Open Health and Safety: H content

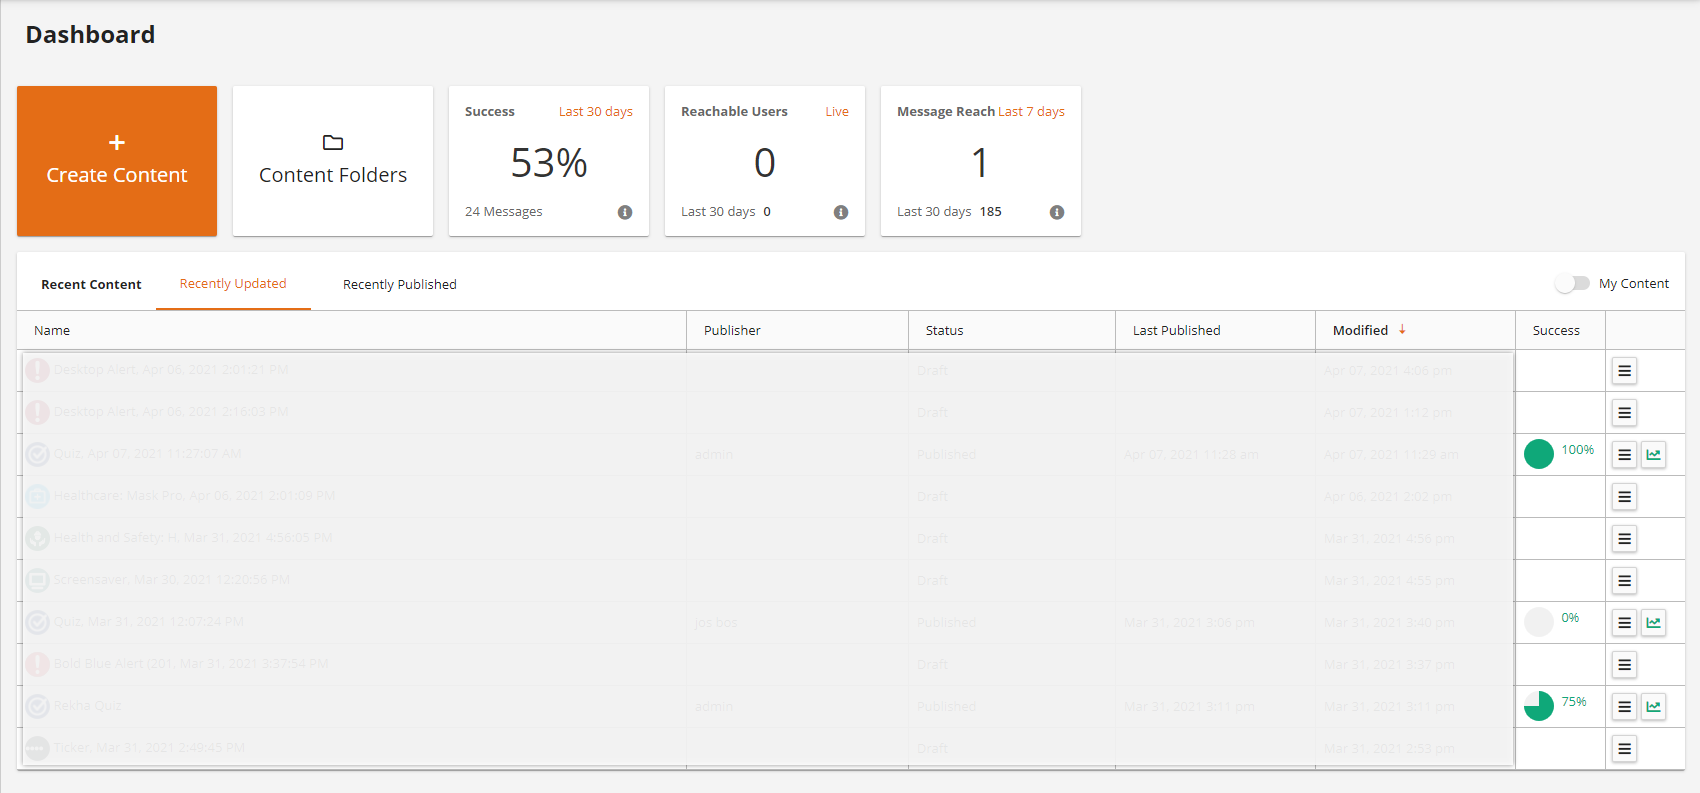(193, 538)
